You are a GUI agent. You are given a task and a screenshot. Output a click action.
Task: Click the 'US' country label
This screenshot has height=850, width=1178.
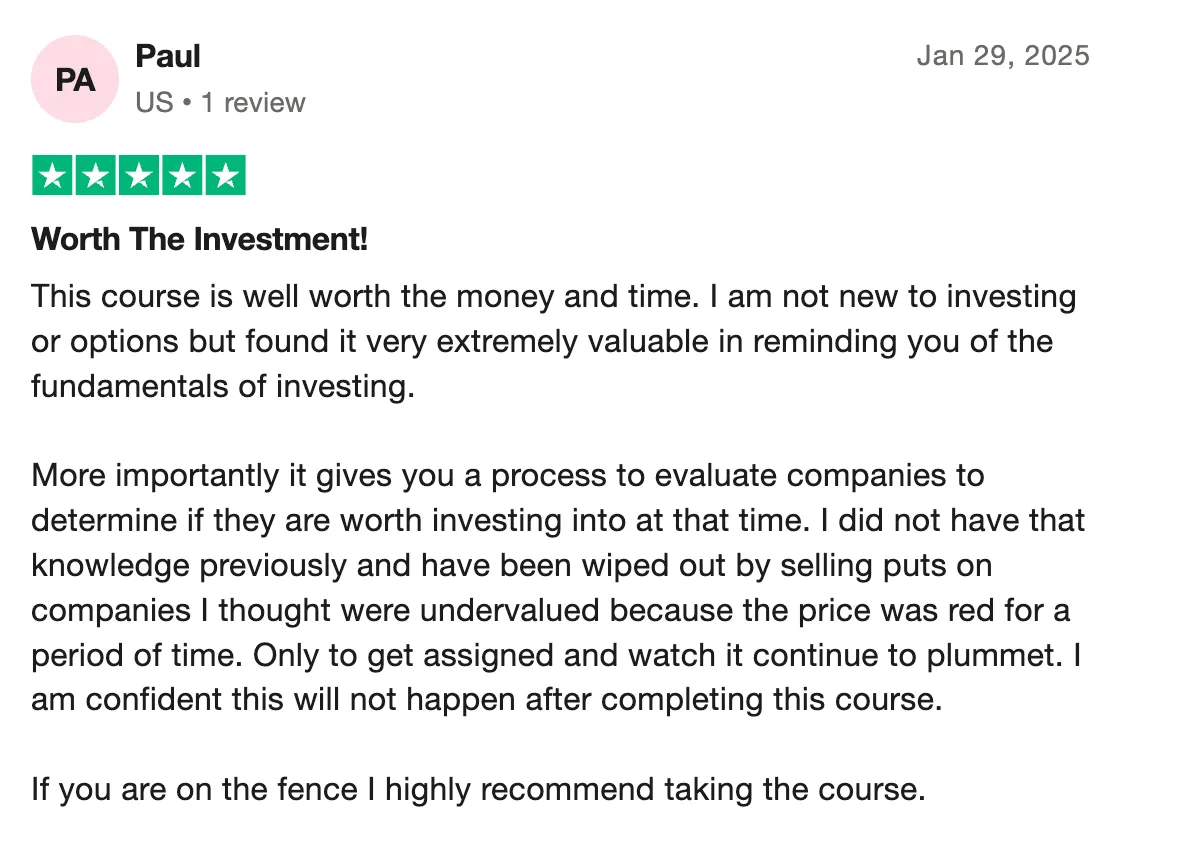coord(154,103)
